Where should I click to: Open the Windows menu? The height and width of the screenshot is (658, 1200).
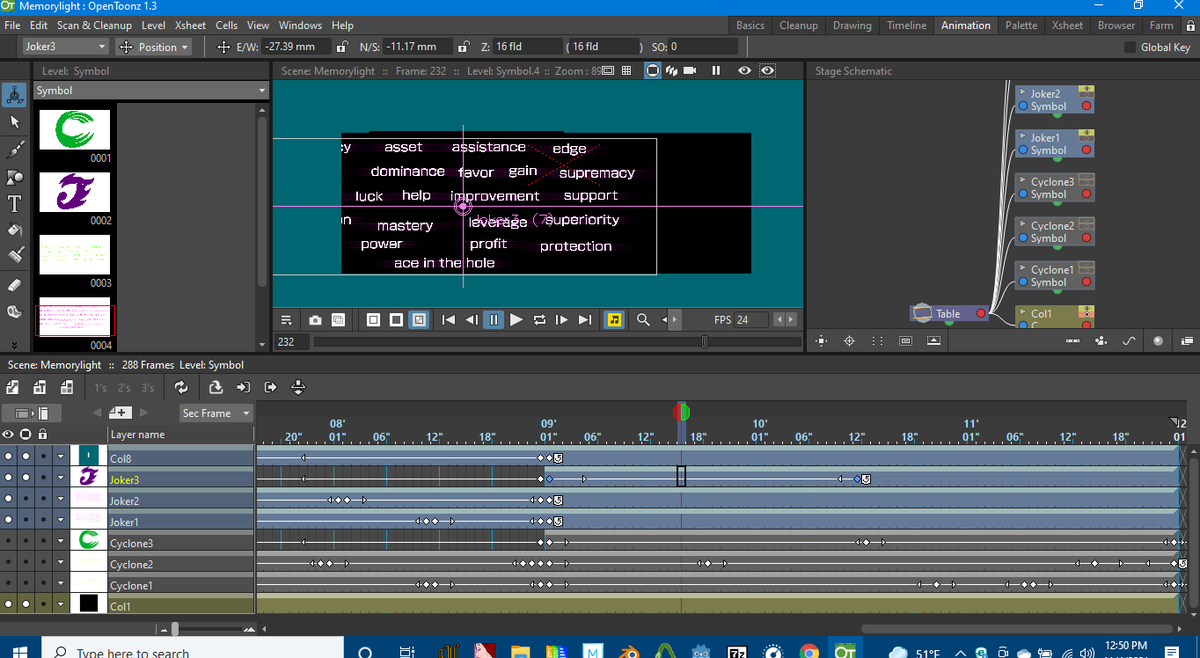point(300,25)
